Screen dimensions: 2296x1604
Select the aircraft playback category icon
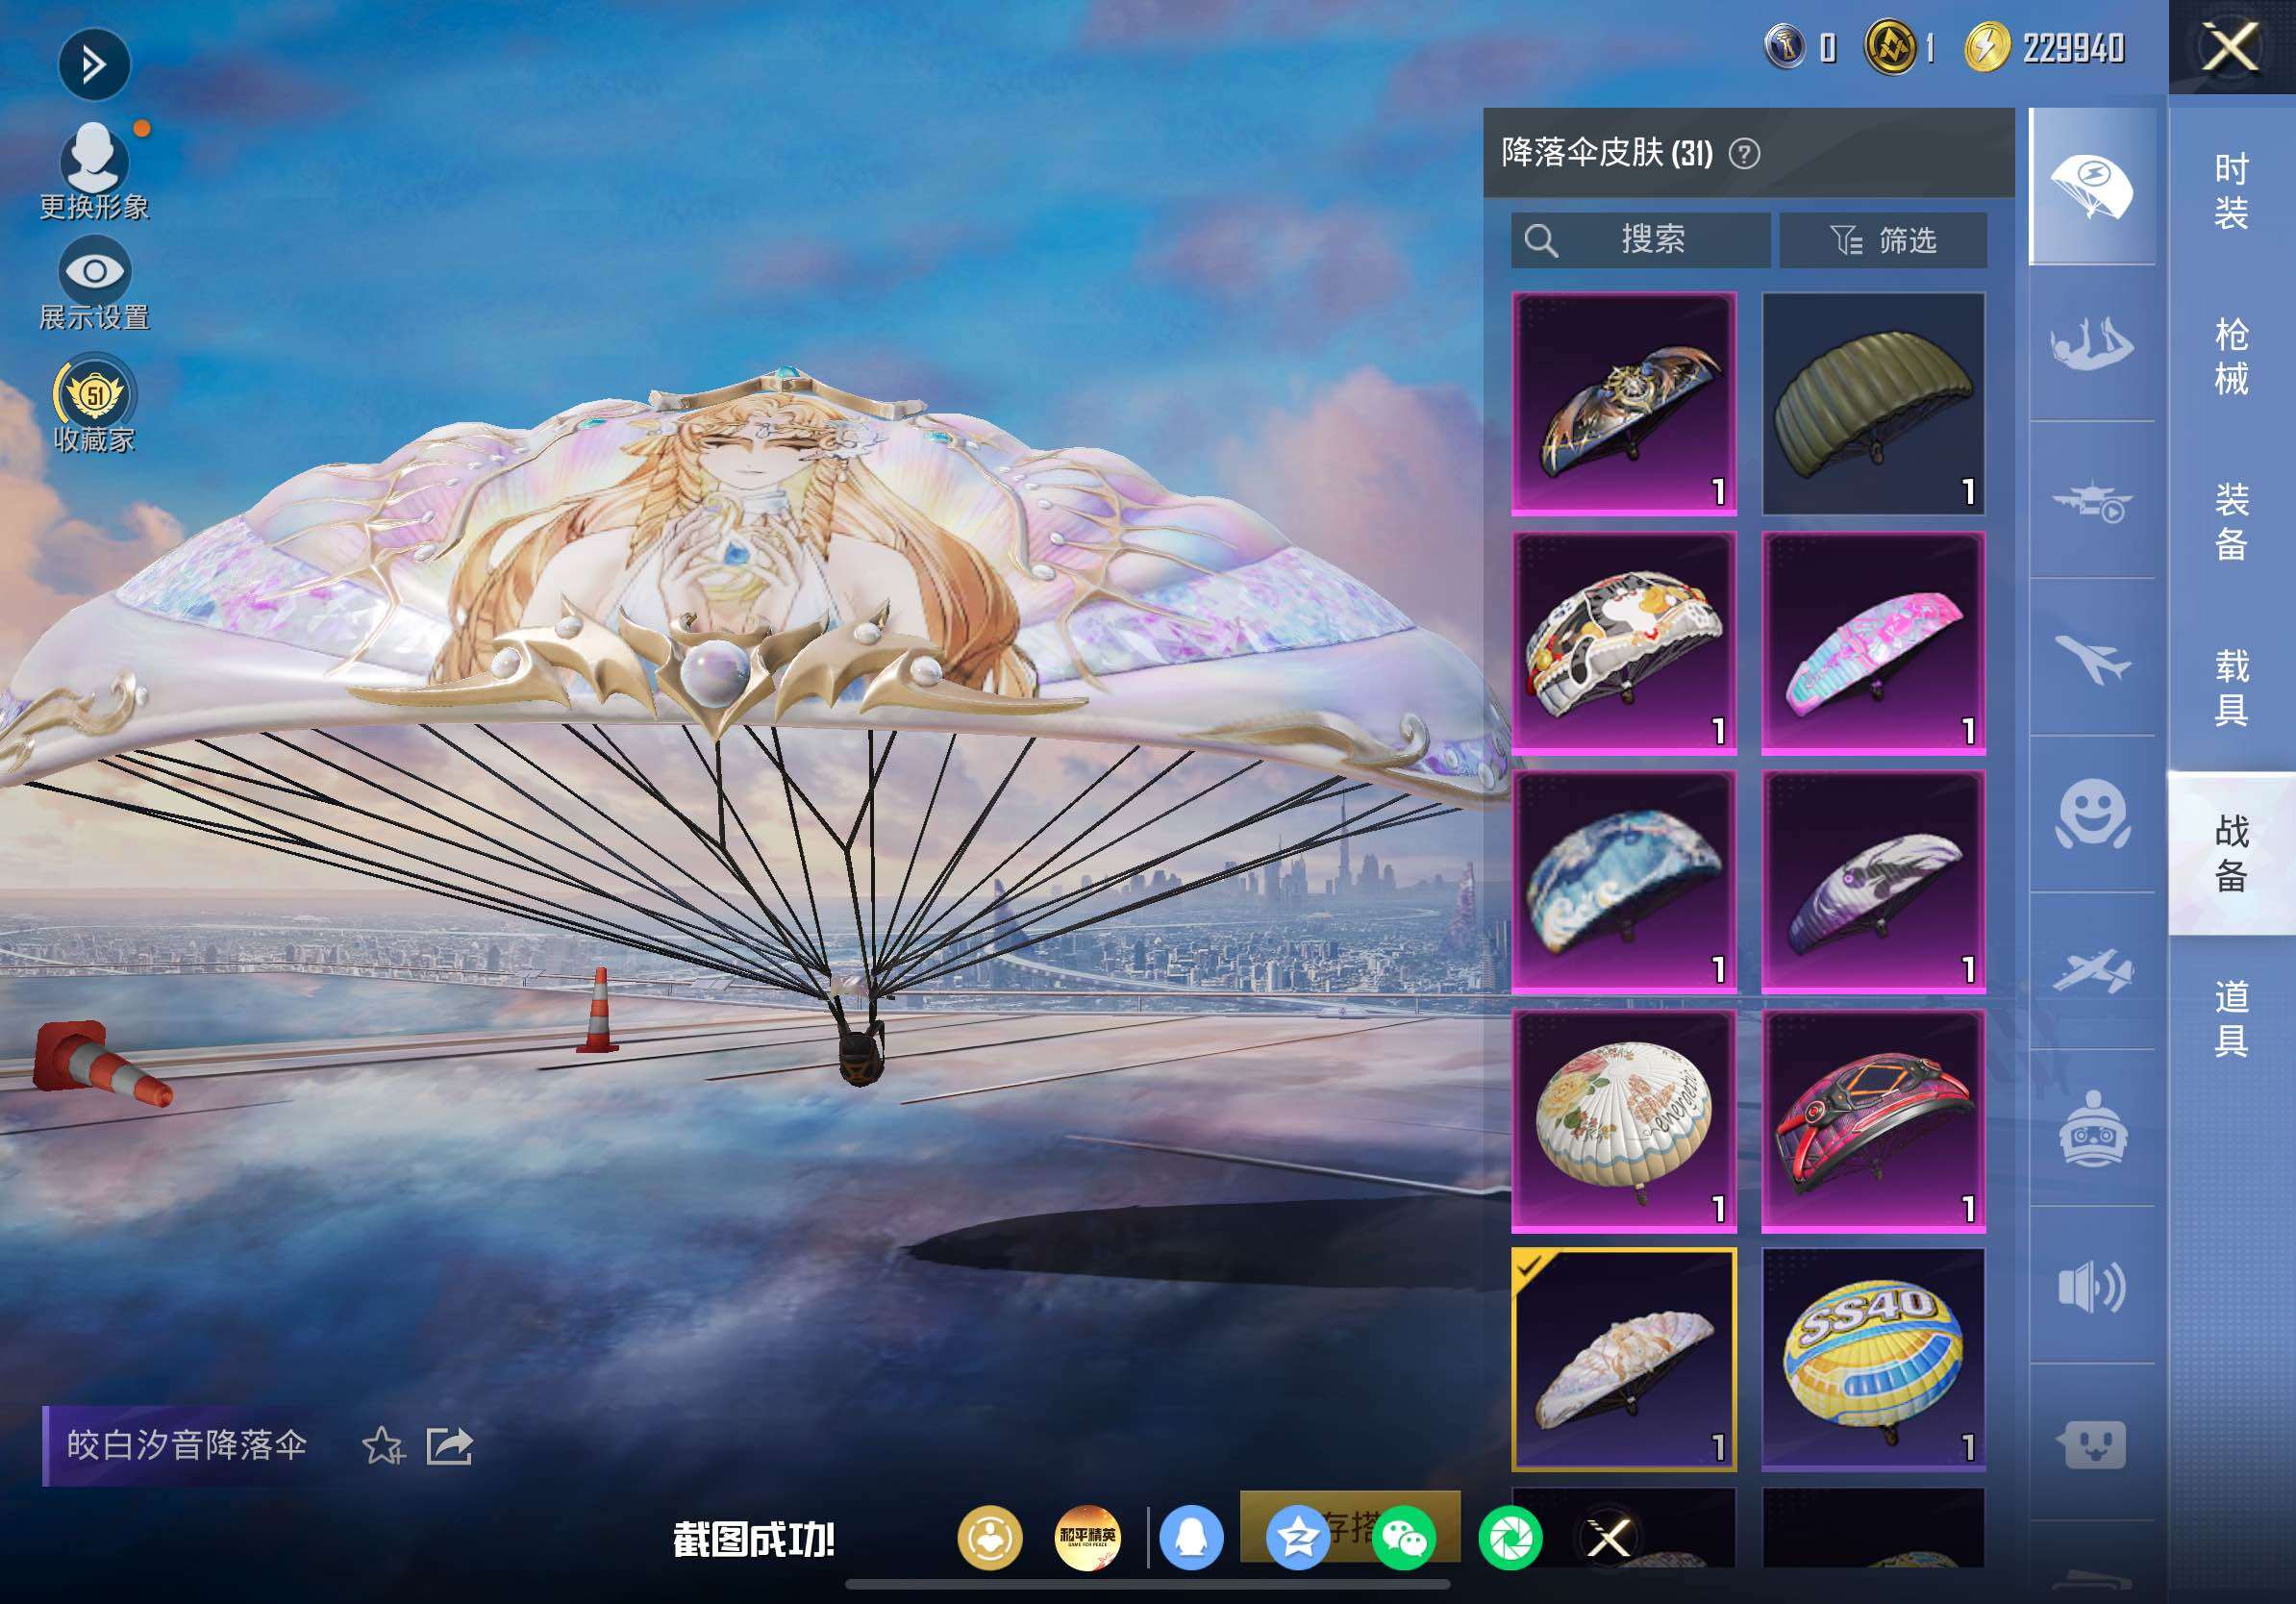click(x=2091, y=500)
